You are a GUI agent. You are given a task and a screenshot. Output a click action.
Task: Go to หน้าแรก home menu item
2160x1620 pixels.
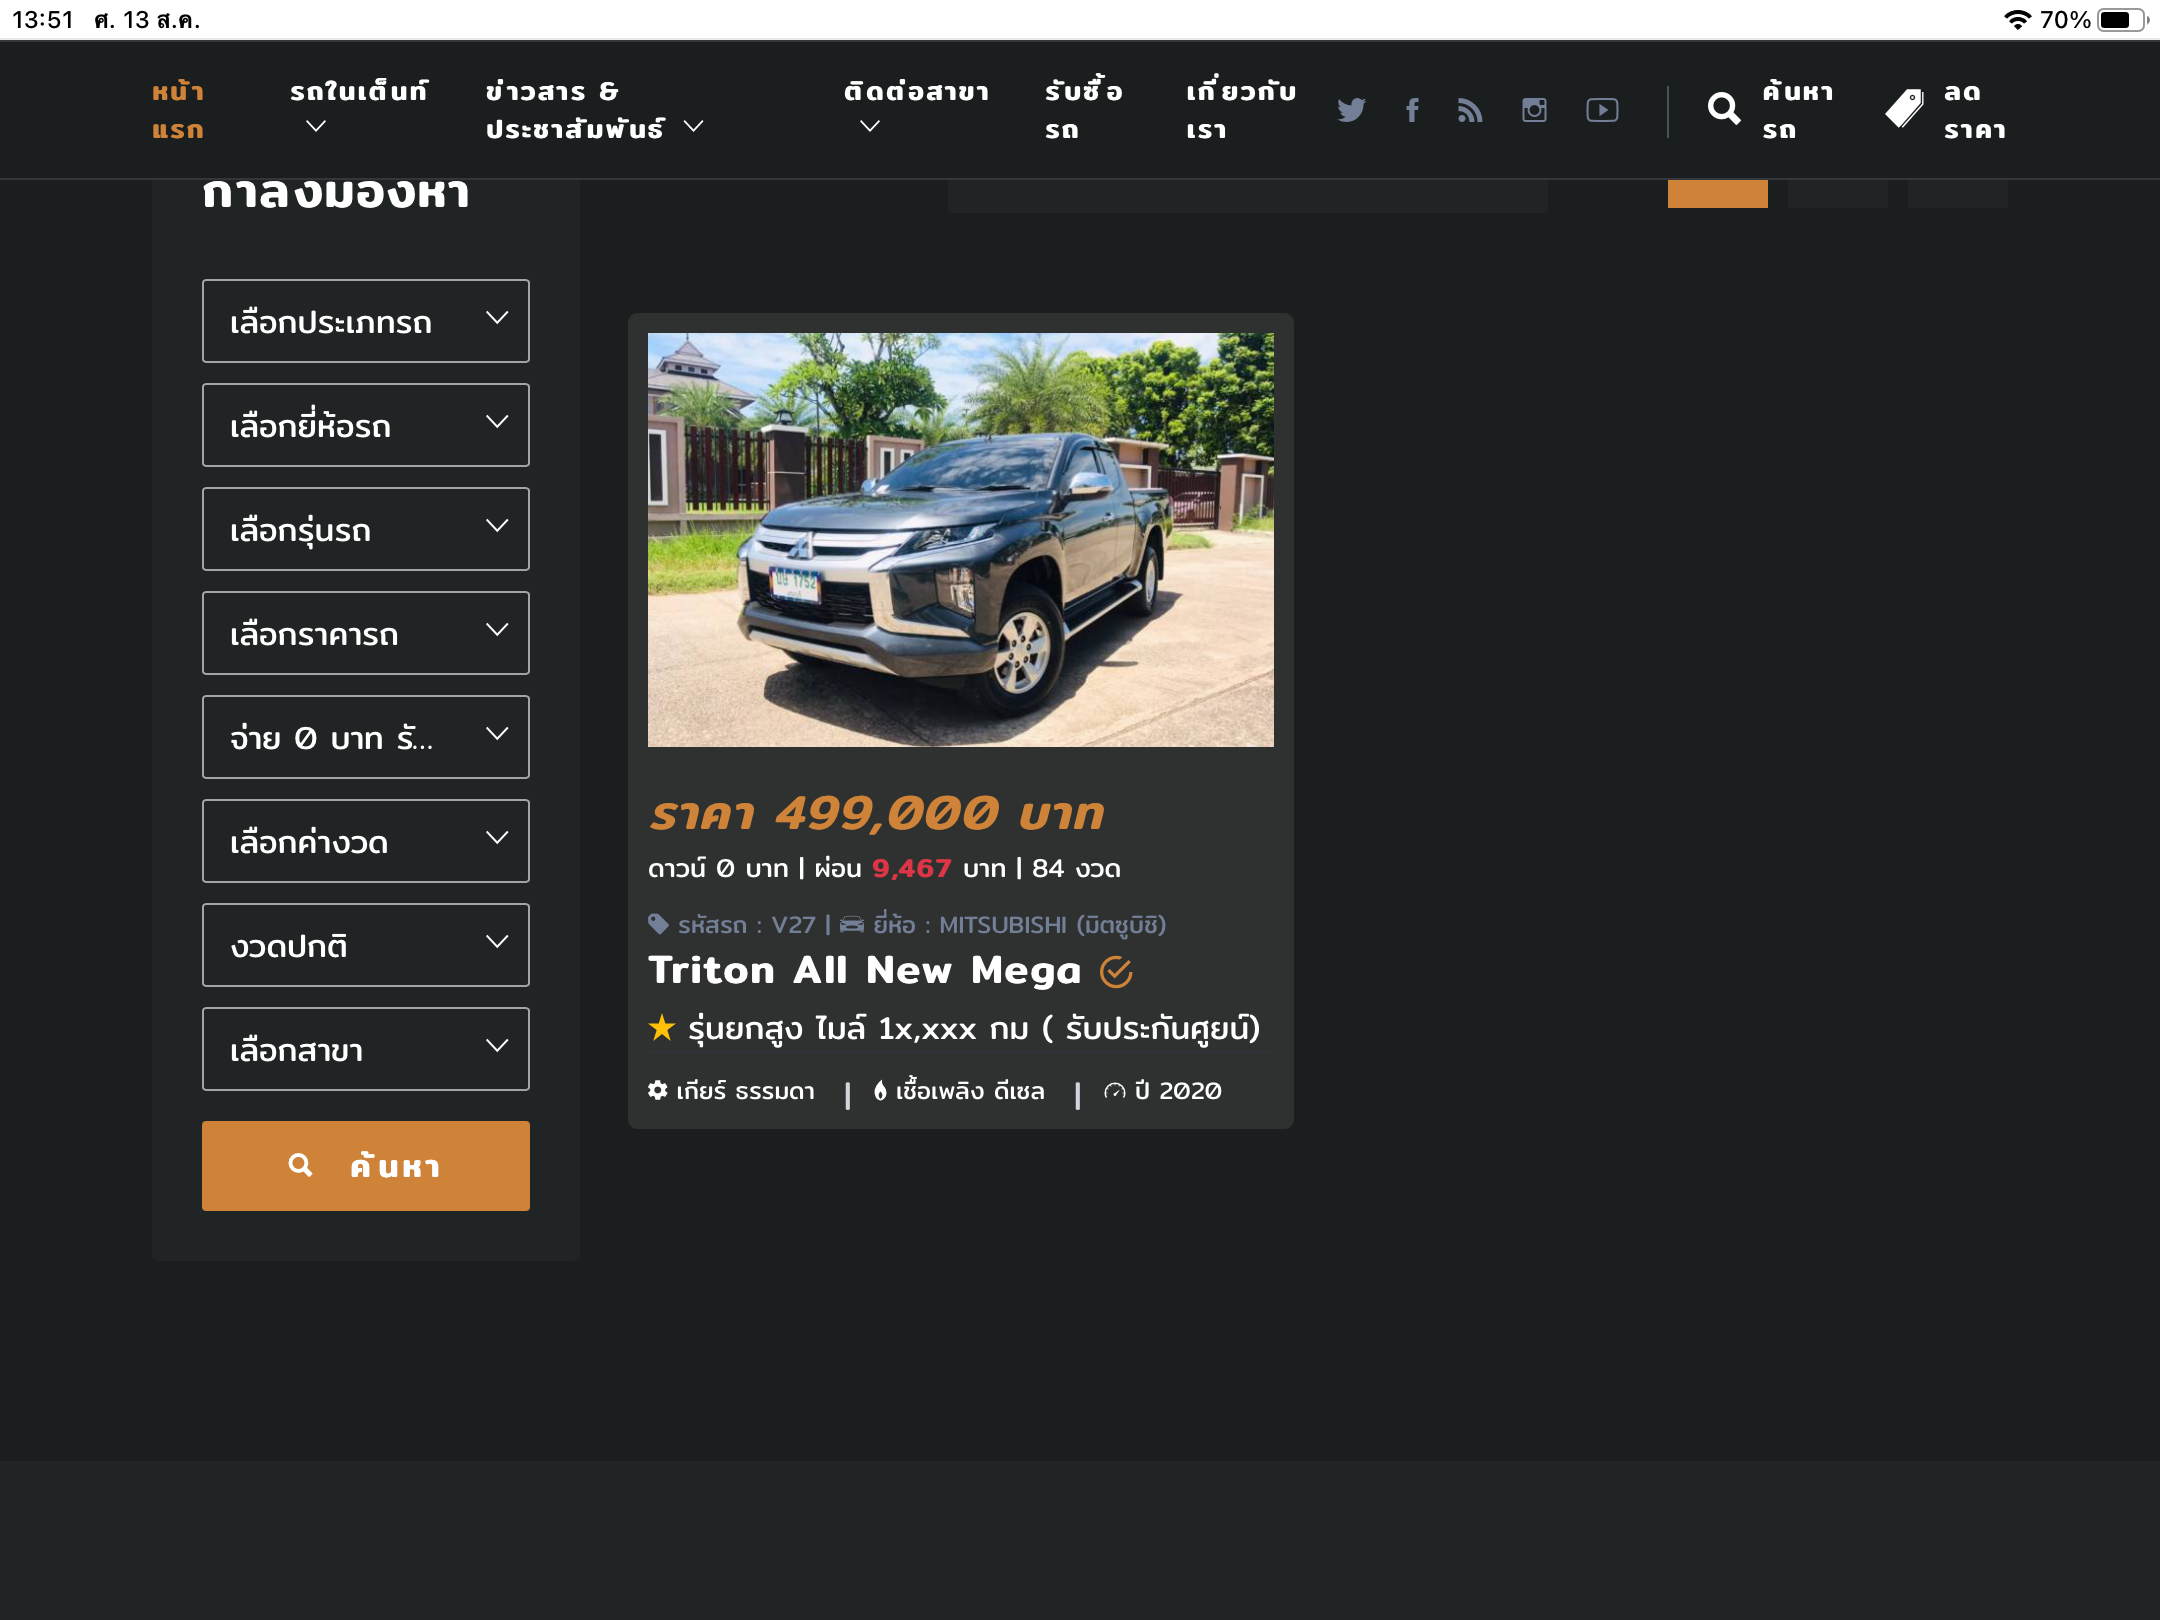178,110
